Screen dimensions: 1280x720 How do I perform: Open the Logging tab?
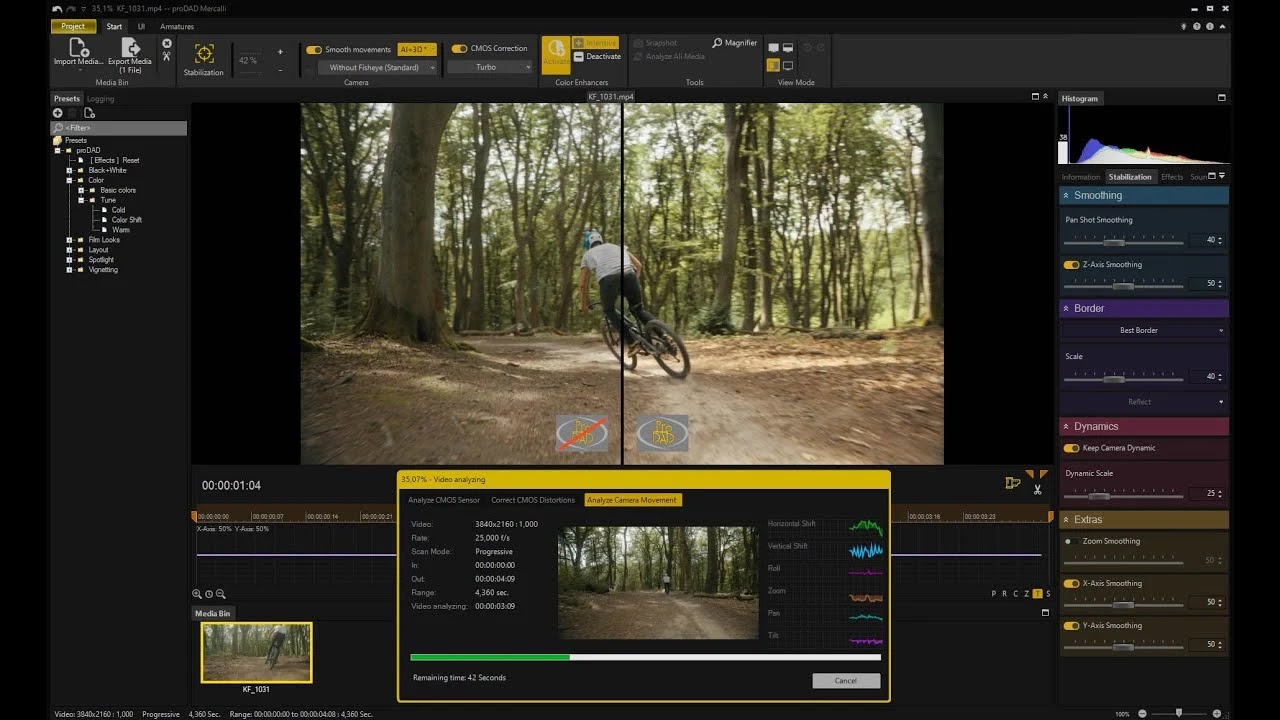point(100,99)
